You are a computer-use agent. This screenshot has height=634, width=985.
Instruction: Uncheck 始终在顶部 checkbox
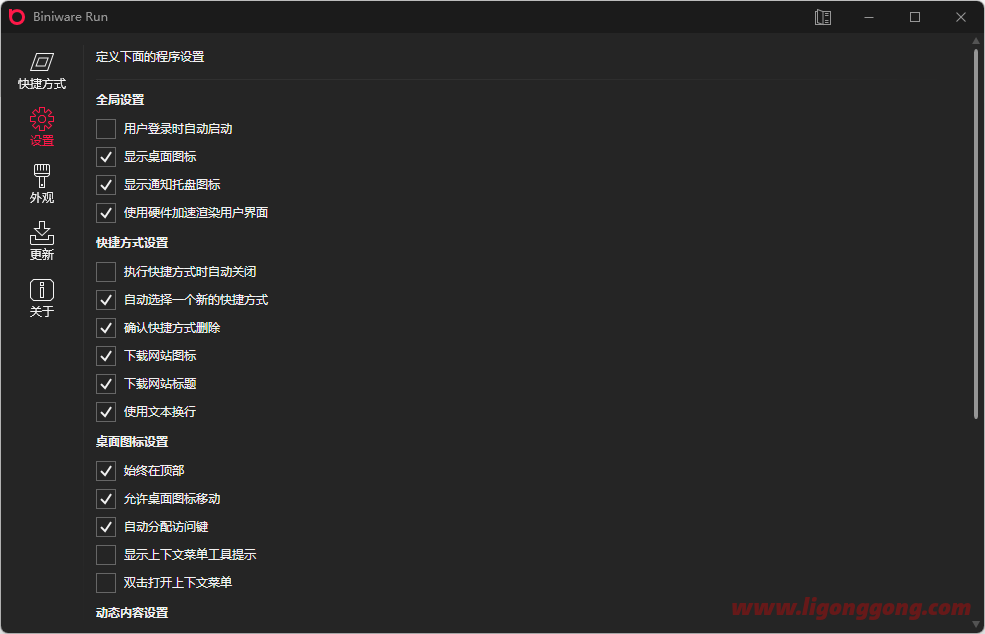[106, 471]
